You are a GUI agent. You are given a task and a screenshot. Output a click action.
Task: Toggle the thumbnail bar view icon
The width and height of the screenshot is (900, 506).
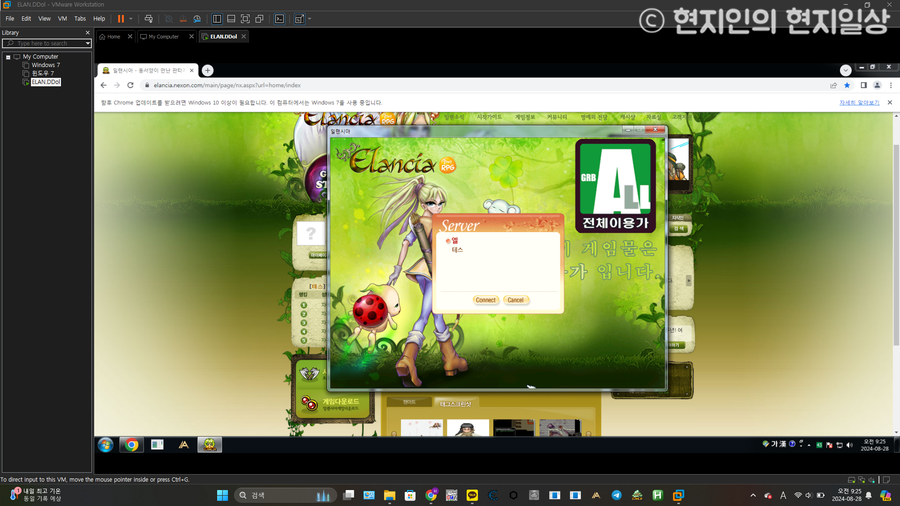pyautogui.click(x=231, y=19)
